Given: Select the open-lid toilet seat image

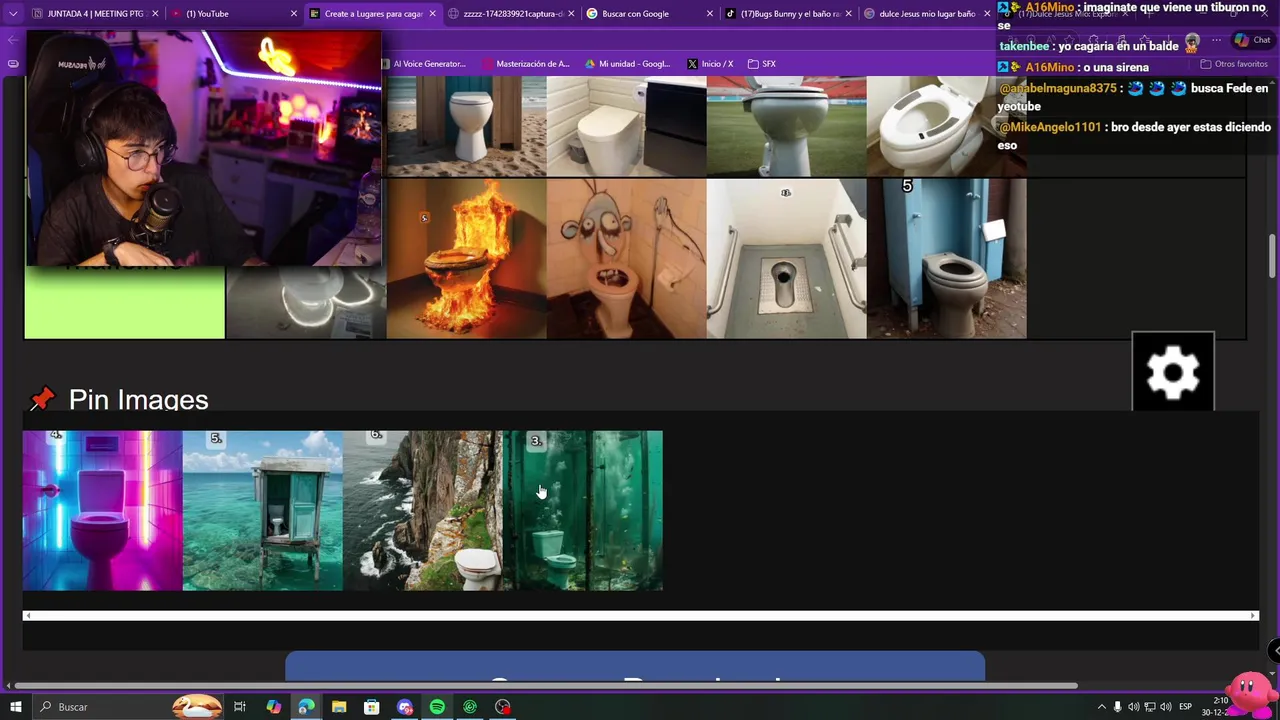Looking at the screenshot, I should (x=946, y=125).
